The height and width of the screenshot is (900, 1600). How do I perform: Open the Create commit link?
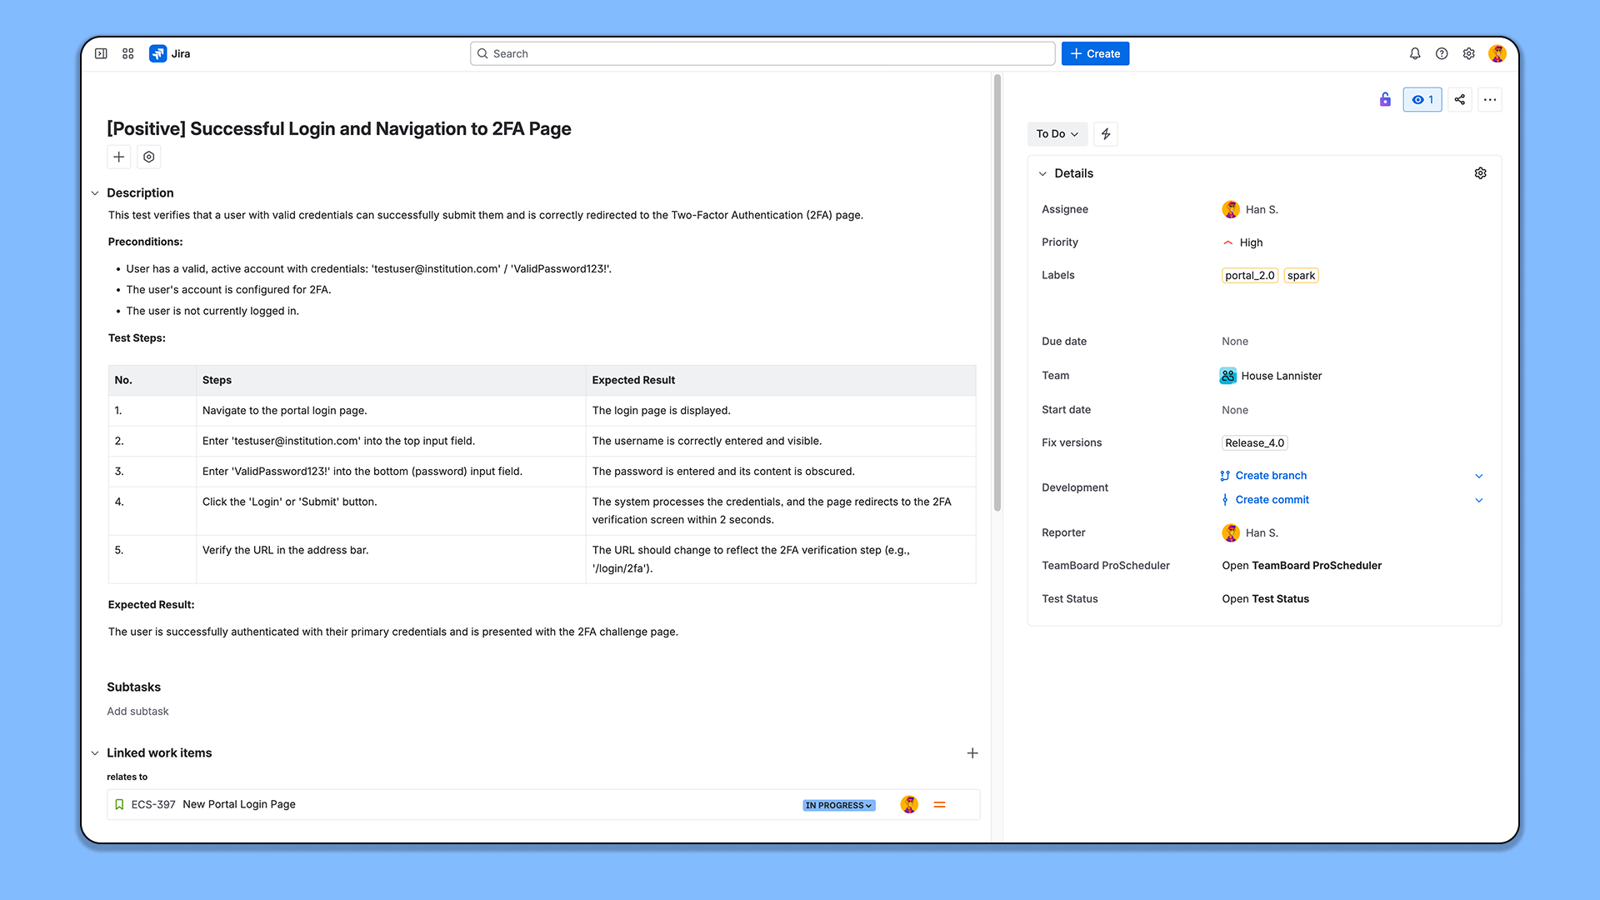point(1272,500)
